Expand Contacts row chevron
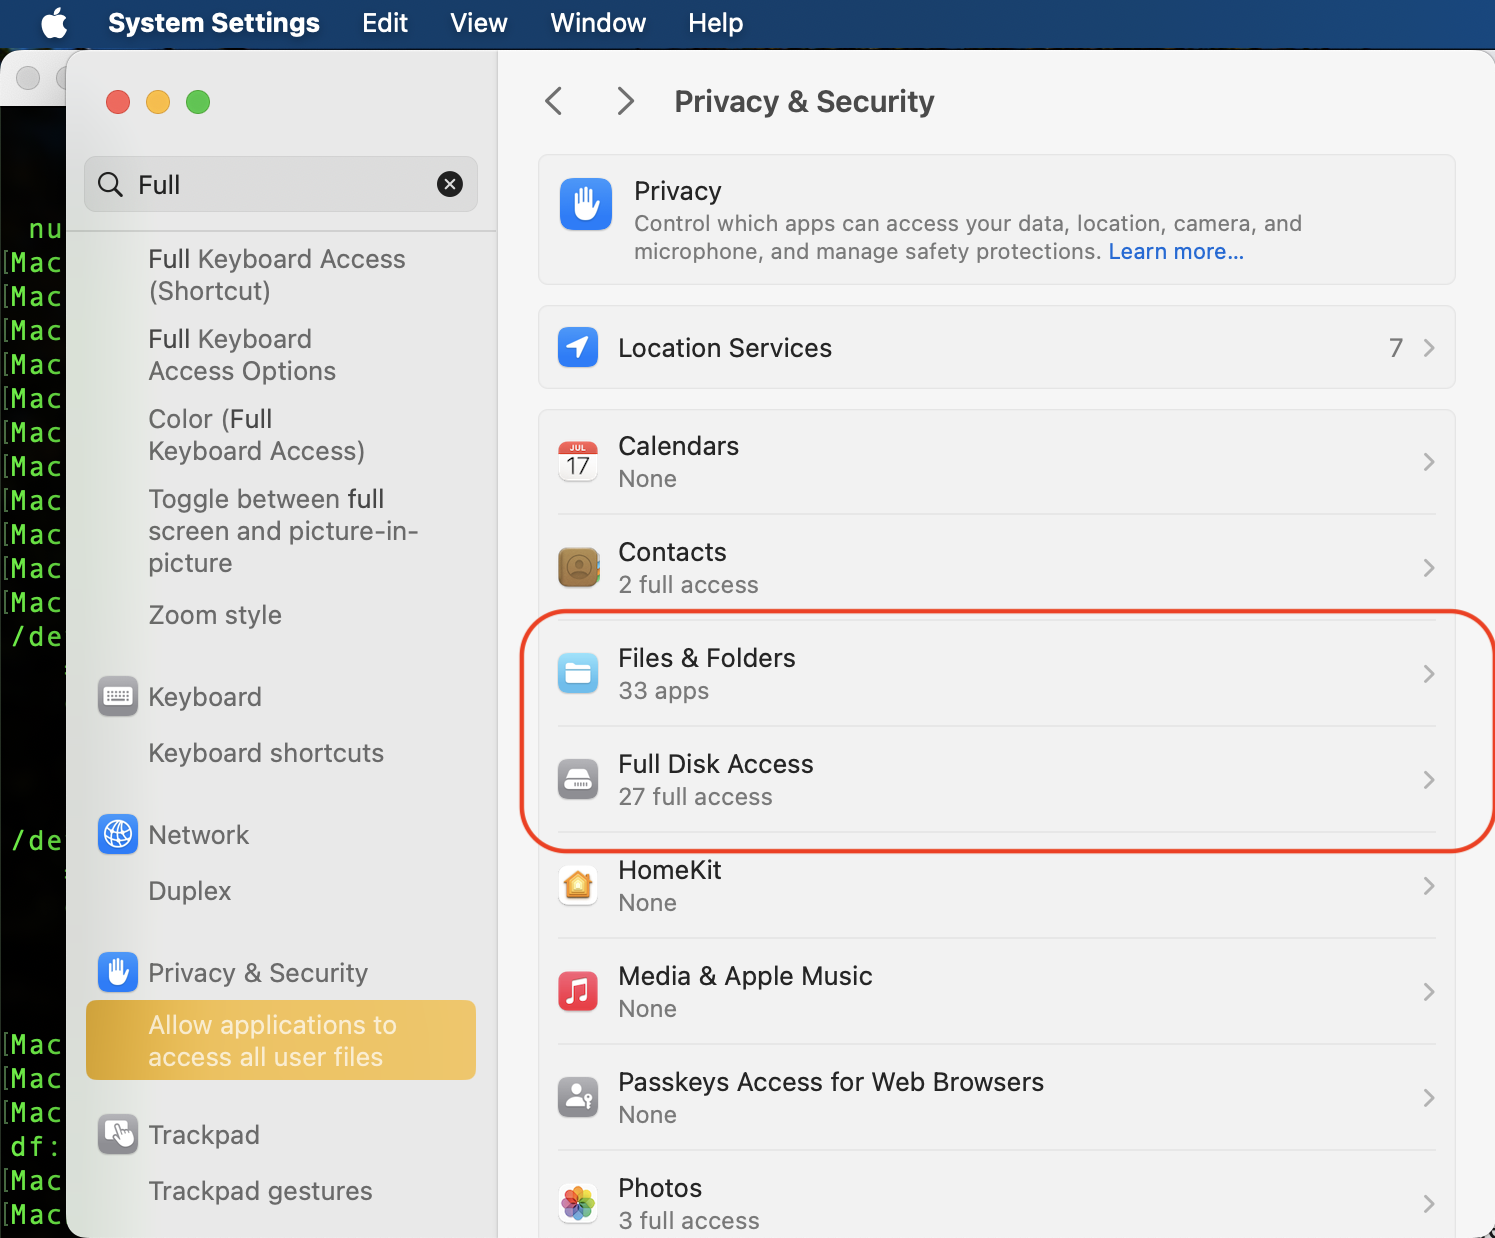 [x=1429, y=568]
